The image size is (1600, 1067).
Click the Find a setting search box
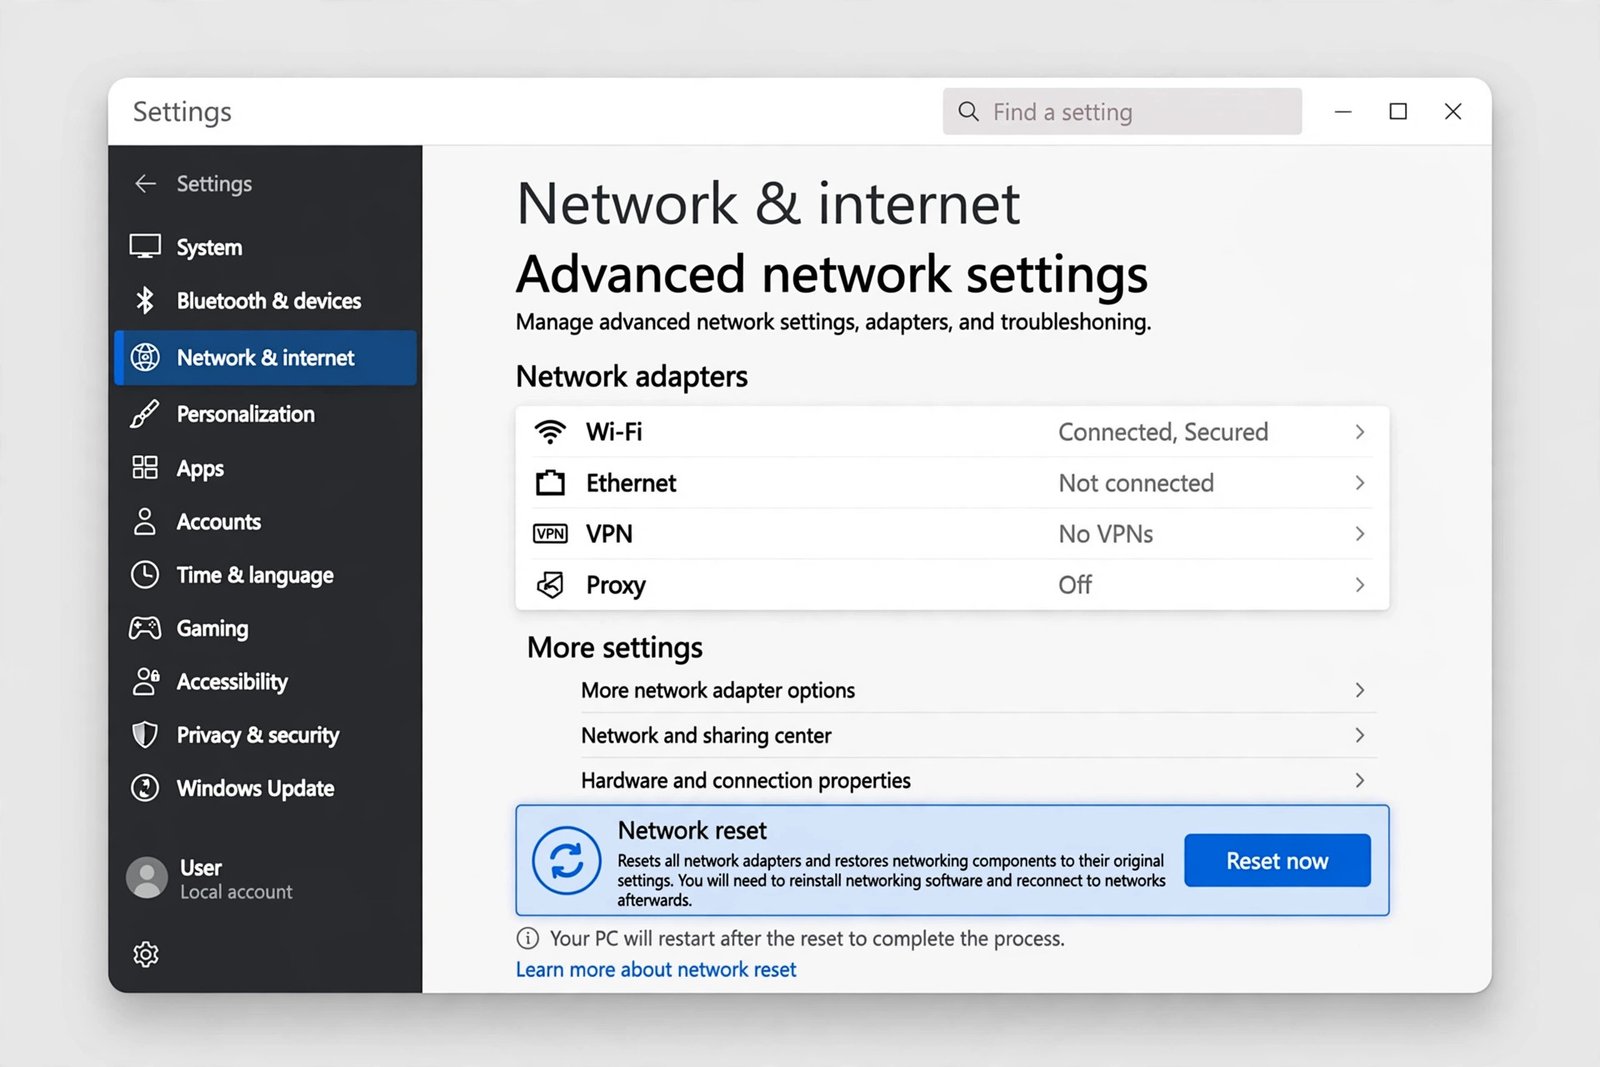(x=1122, y=111)
